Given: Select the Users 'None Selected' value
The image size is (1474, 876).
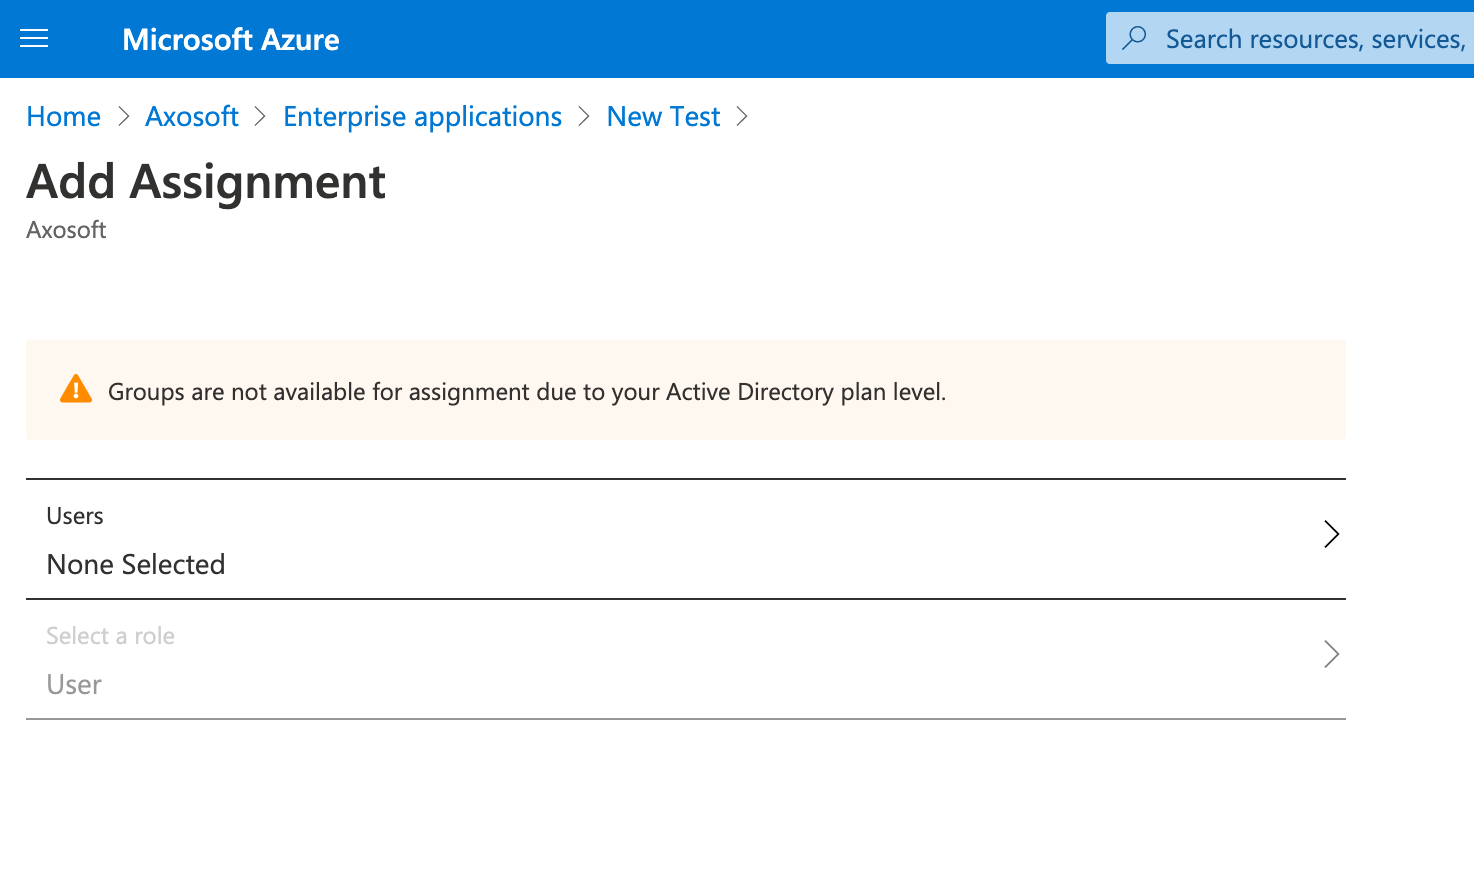Looking at the screenshot, I should [x=136, y=565].
